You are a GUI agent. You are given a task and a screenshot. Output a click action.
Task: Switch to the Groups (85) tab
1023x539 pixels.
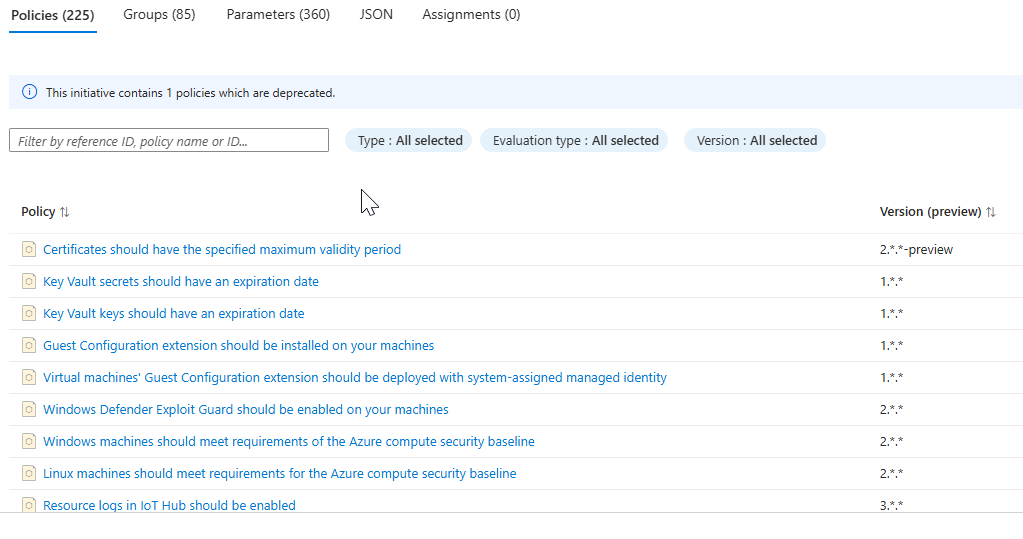[x=159, y=15]
